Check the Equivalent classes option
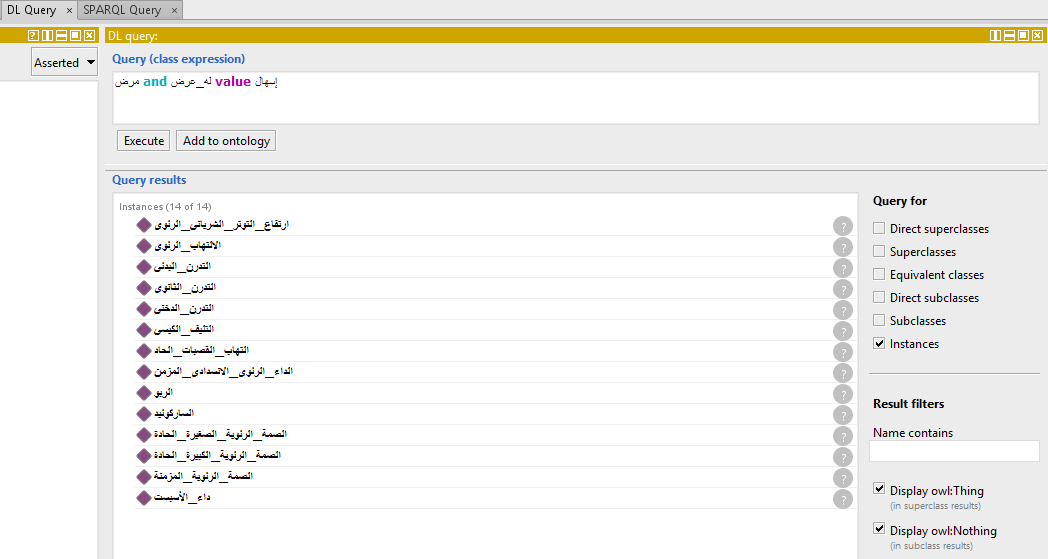 pos(879,275)
